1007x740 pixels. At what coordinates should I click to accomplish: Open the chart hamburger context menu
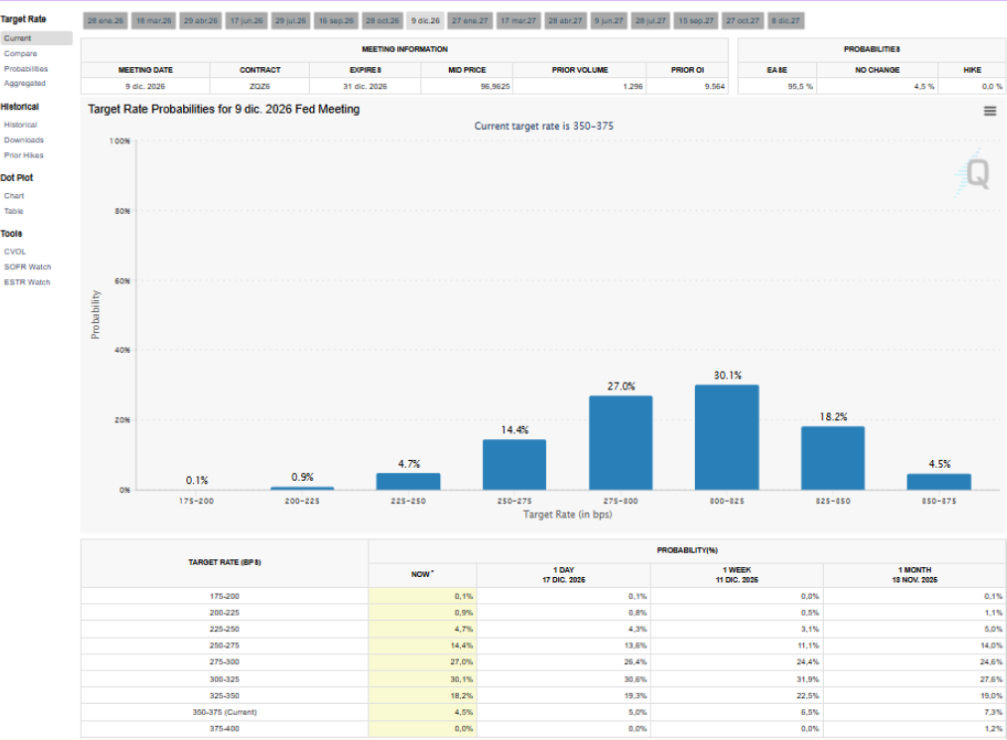(989, 112)
